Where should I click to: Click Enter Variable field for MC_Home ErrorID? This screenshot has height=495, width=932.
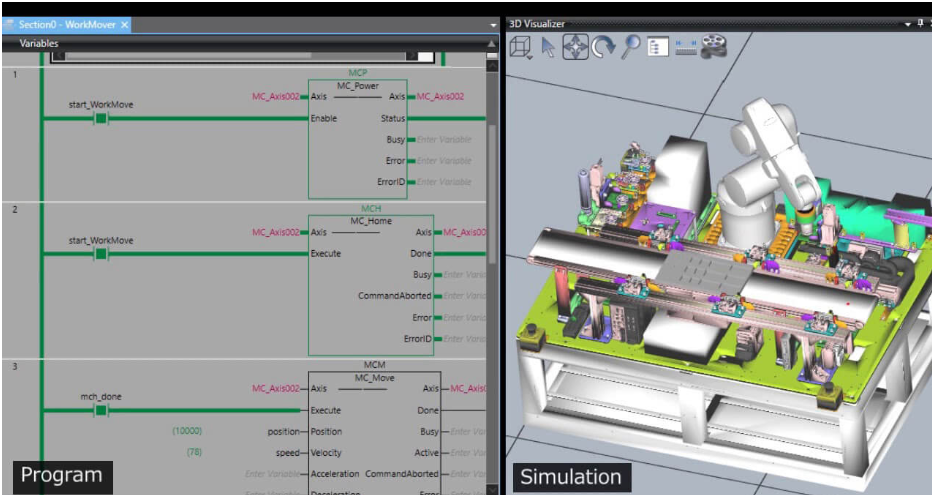(465, 339)
